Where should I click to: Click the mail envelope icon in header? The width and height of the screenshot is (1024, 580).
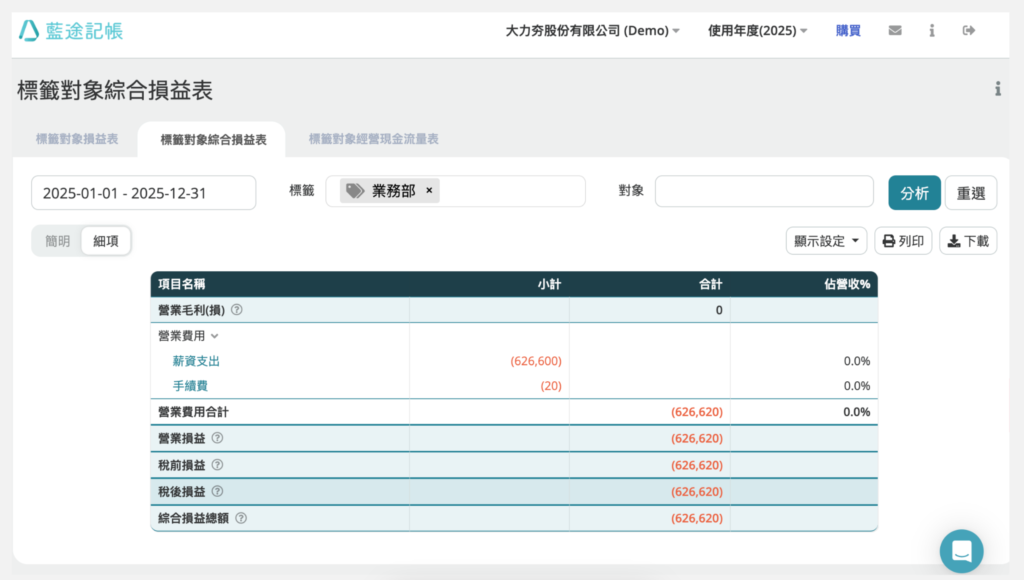pyautogui.click(x=895, y=30)
